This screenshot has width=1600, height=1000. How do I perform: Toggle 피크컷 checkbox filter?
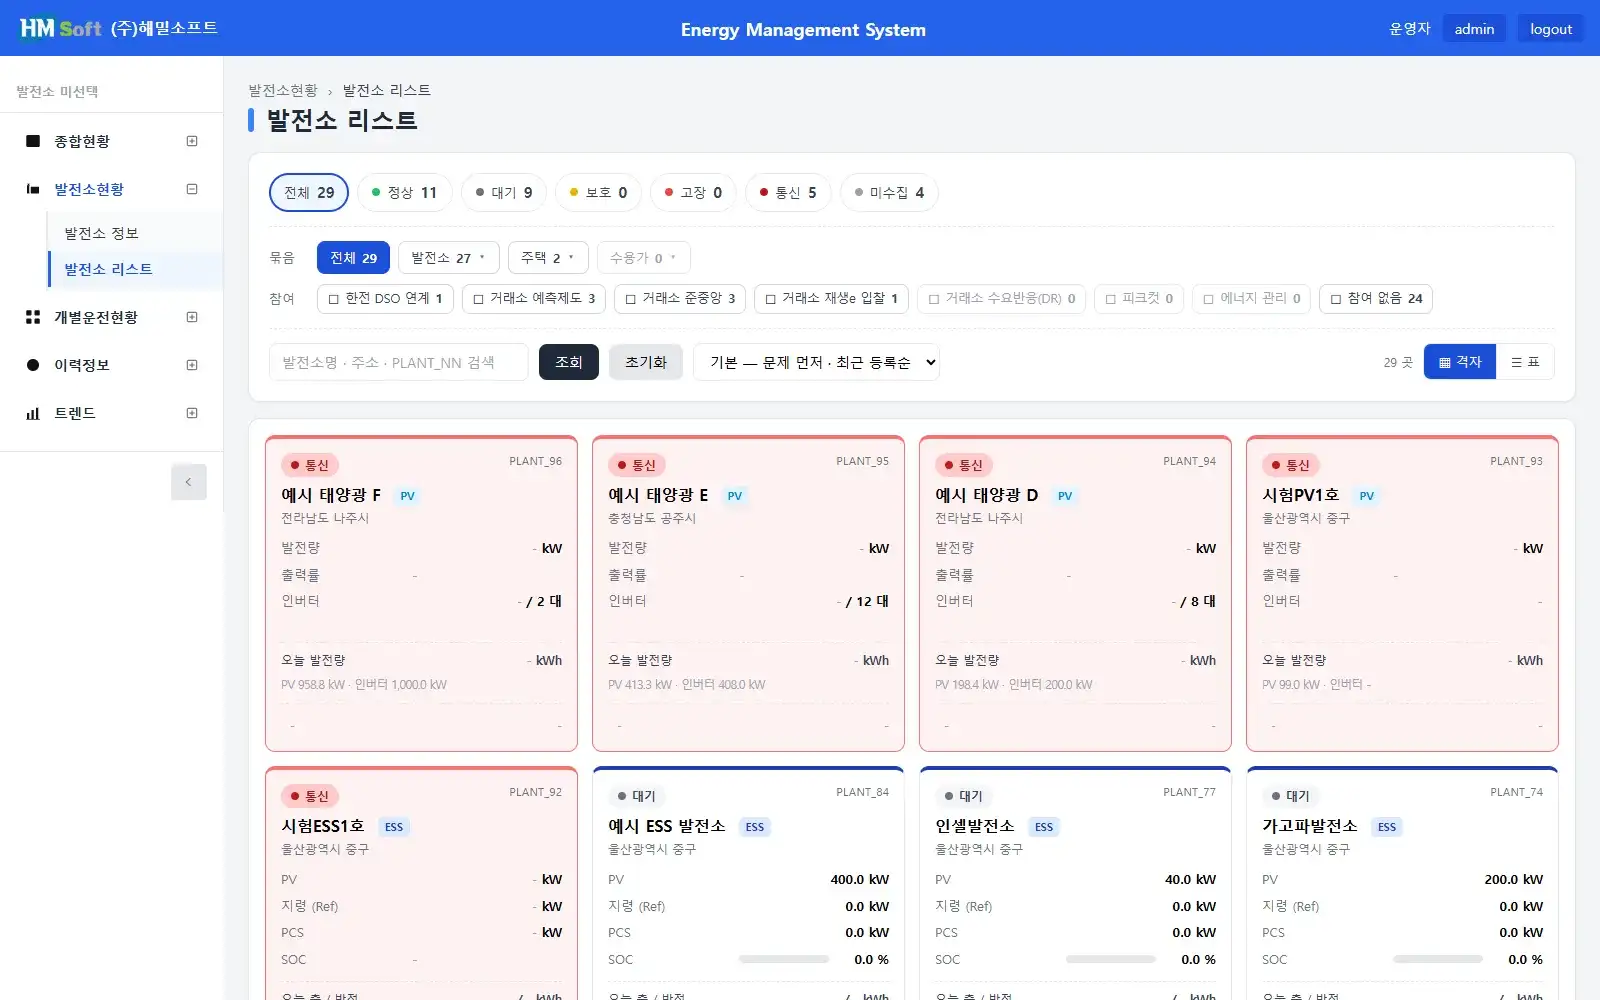coord(1139,298)
